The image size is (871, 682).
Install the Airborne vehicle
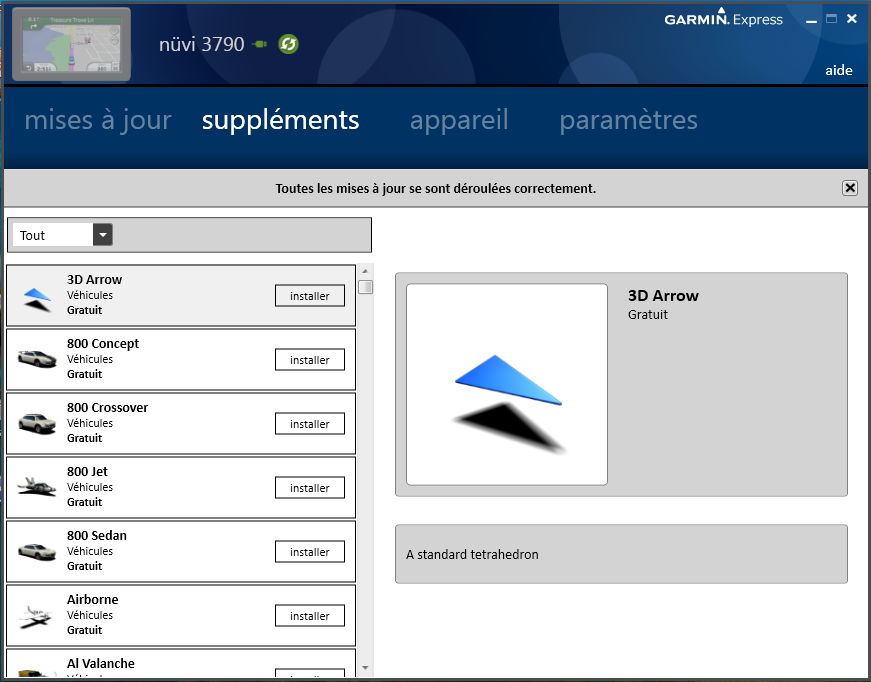click(310, 616)
